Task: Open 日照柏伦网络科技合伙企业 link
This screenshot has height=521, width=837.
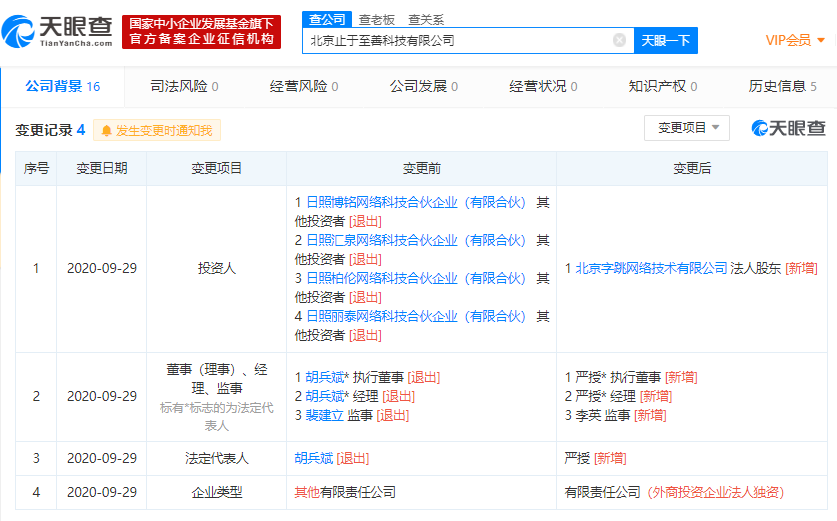Action: (416, 278)
